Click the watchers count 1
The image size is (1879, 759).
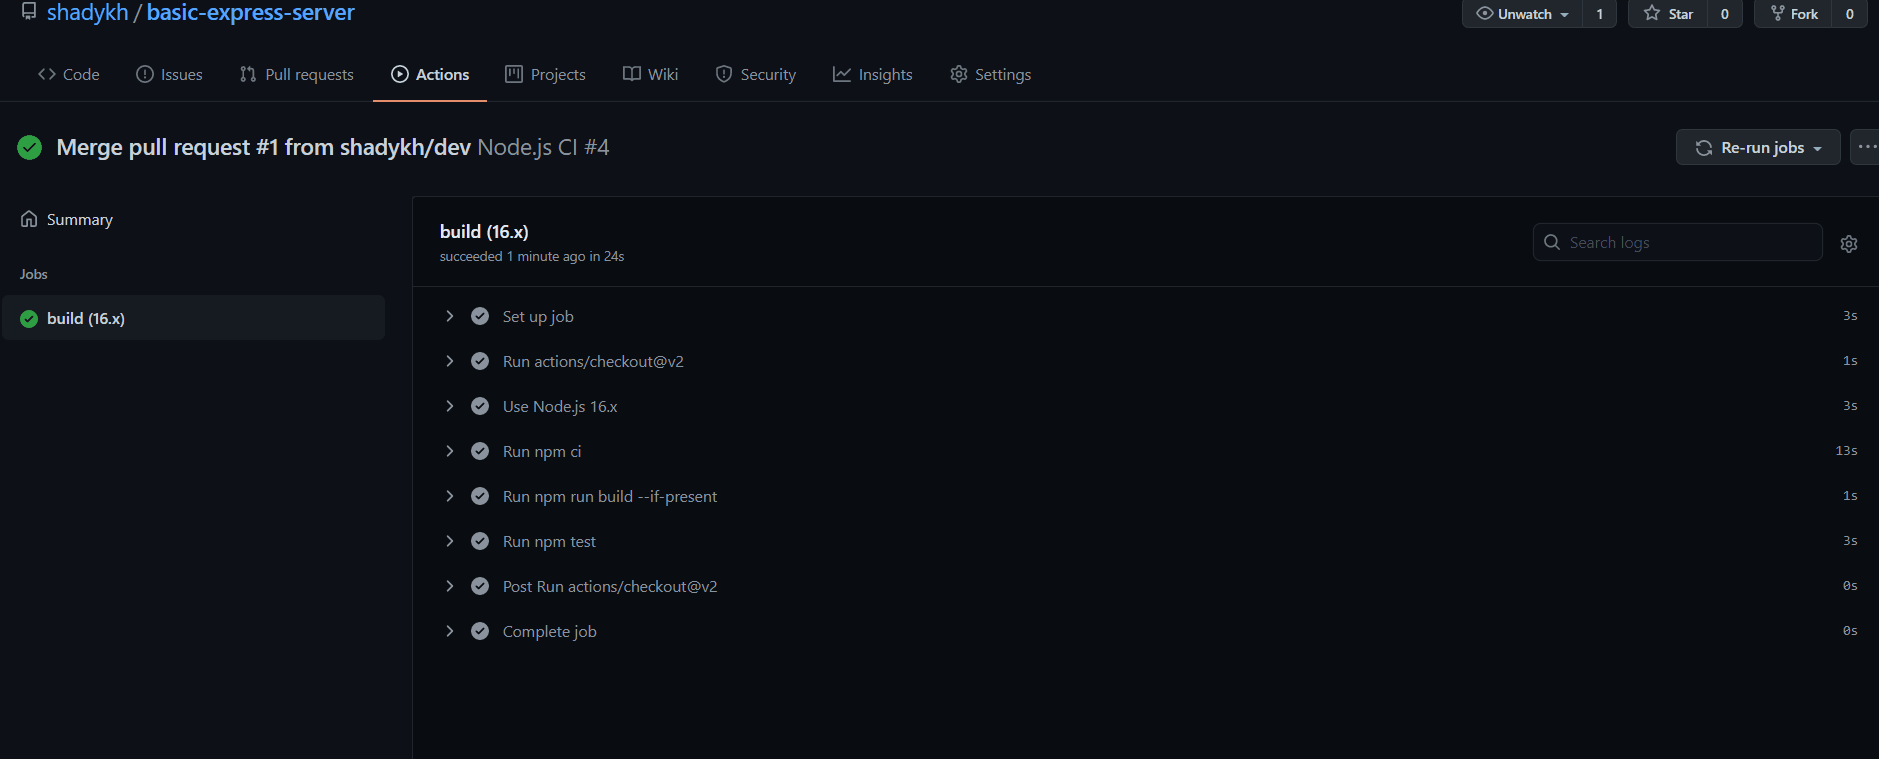[1599, 14]
